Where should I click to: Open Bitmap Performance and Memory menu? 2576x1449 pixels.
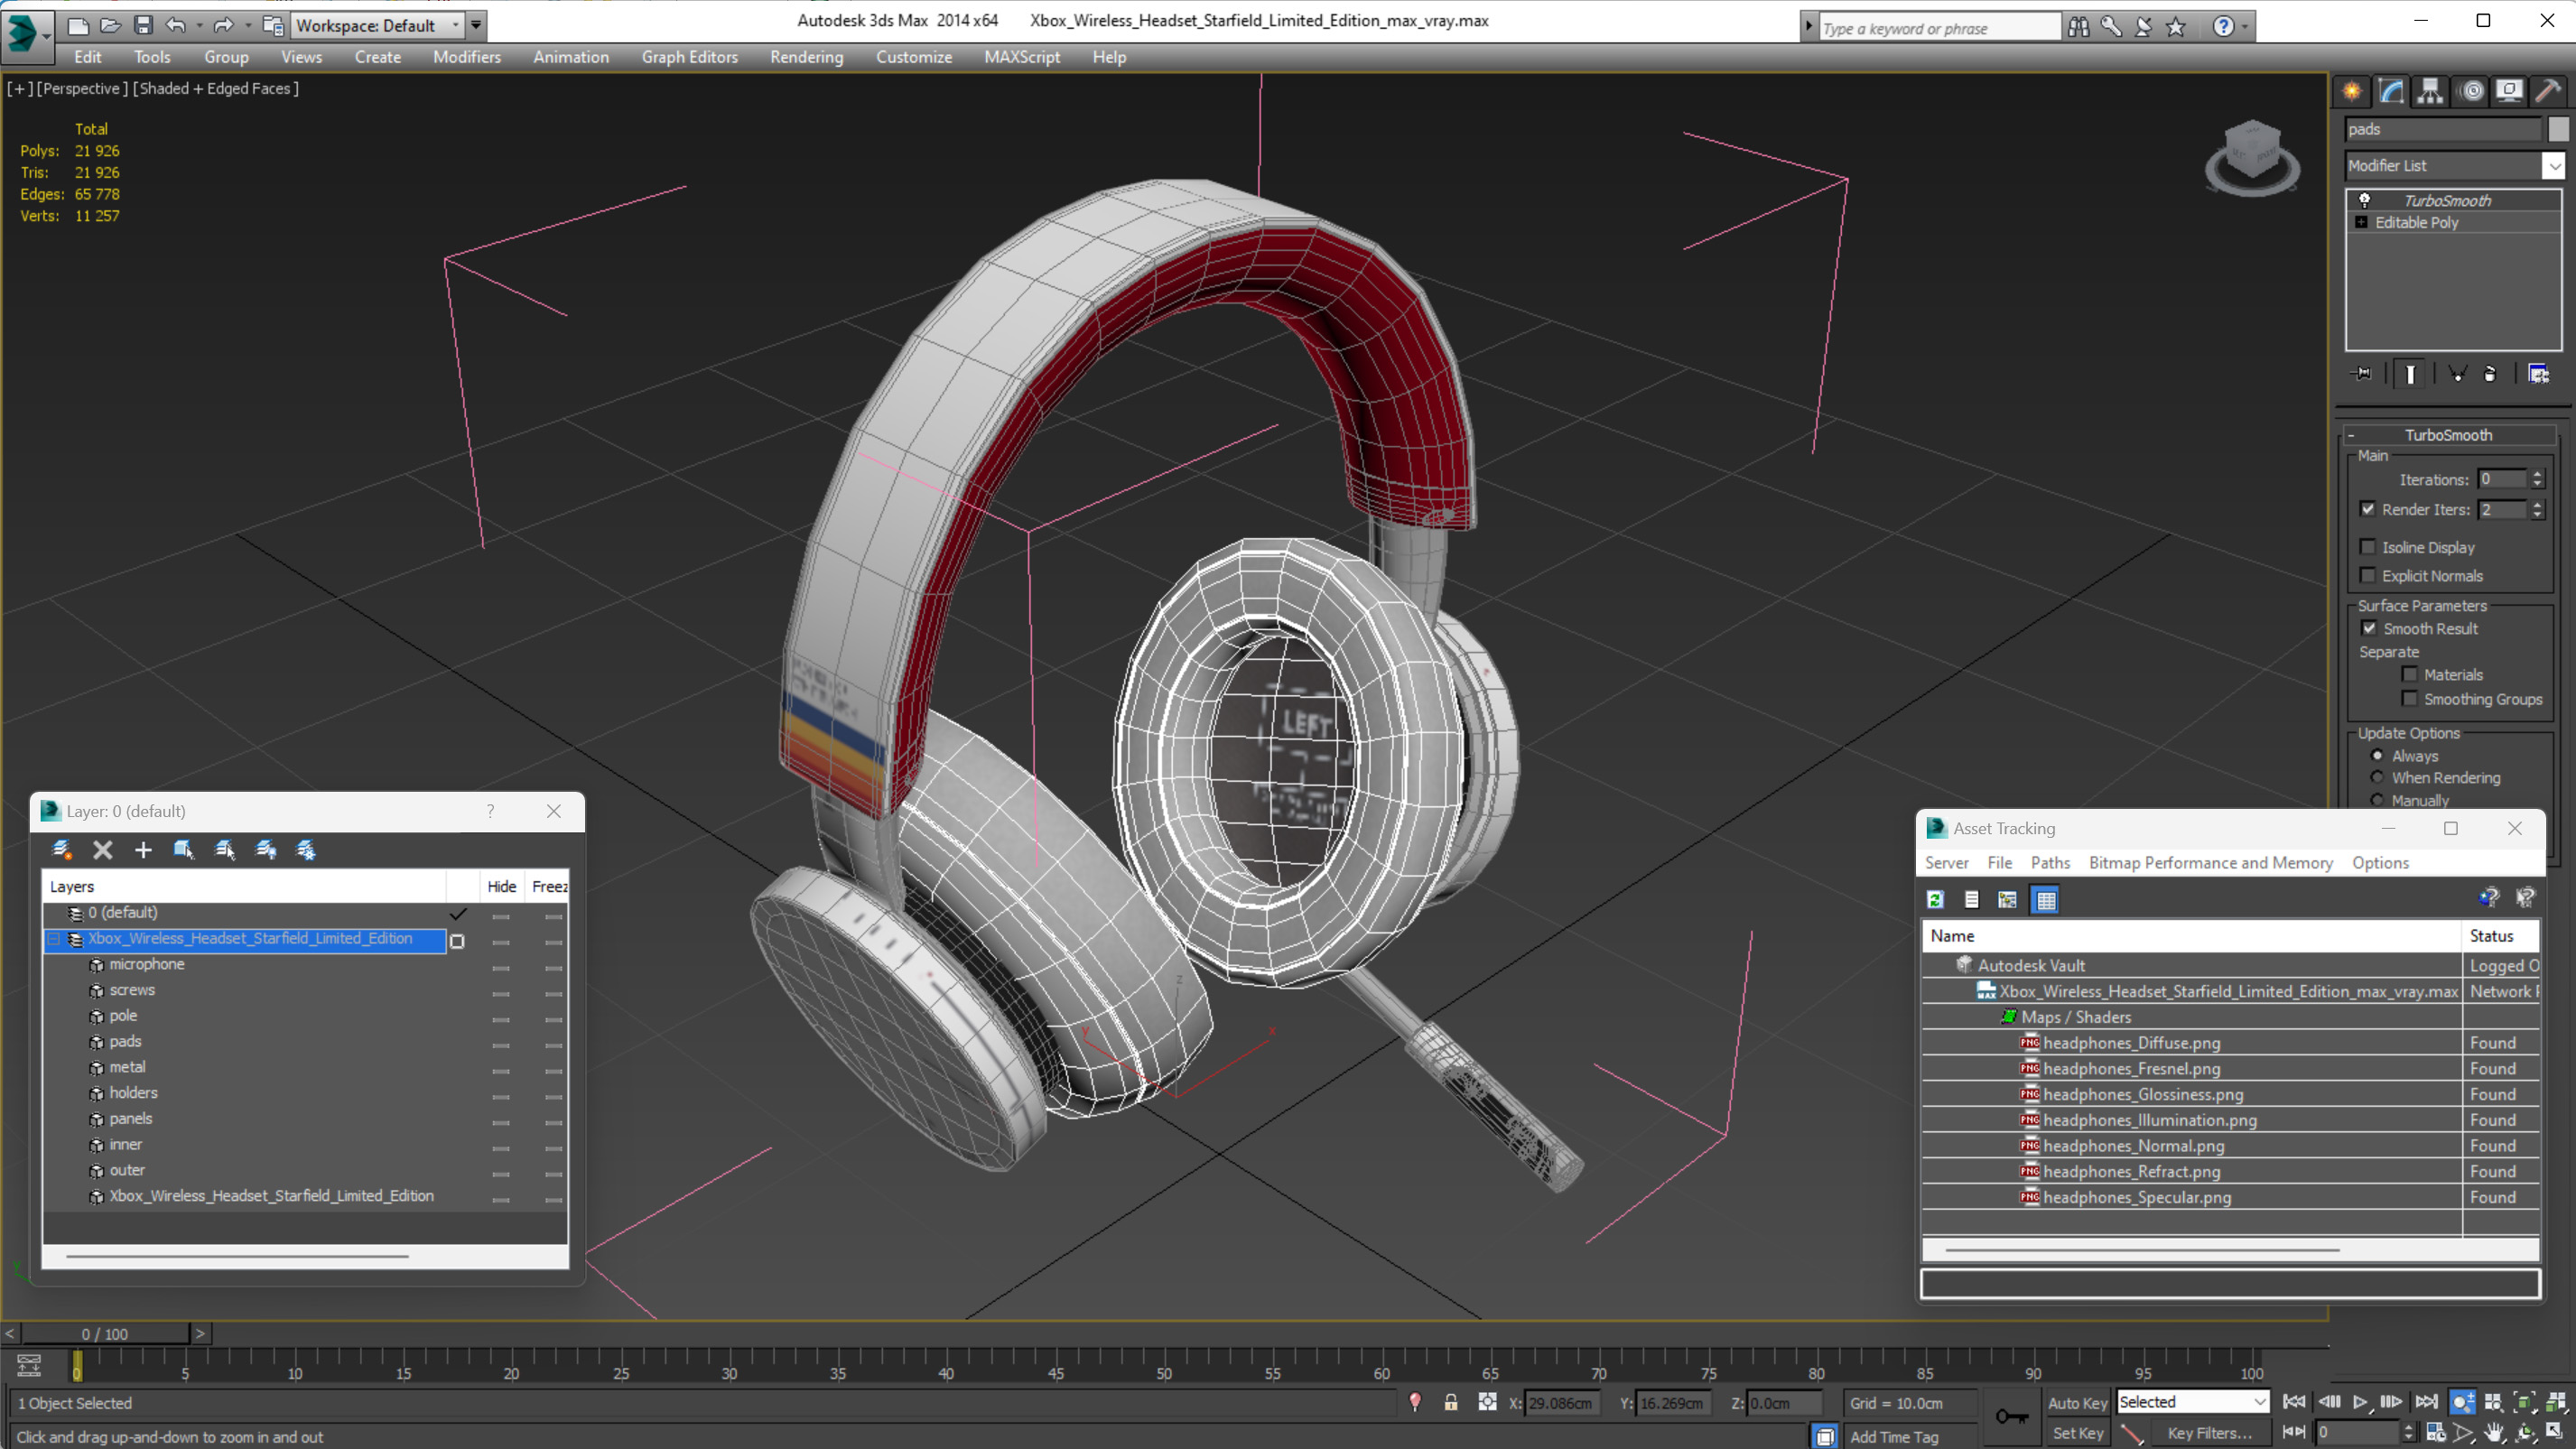[x=2210, y=863]
